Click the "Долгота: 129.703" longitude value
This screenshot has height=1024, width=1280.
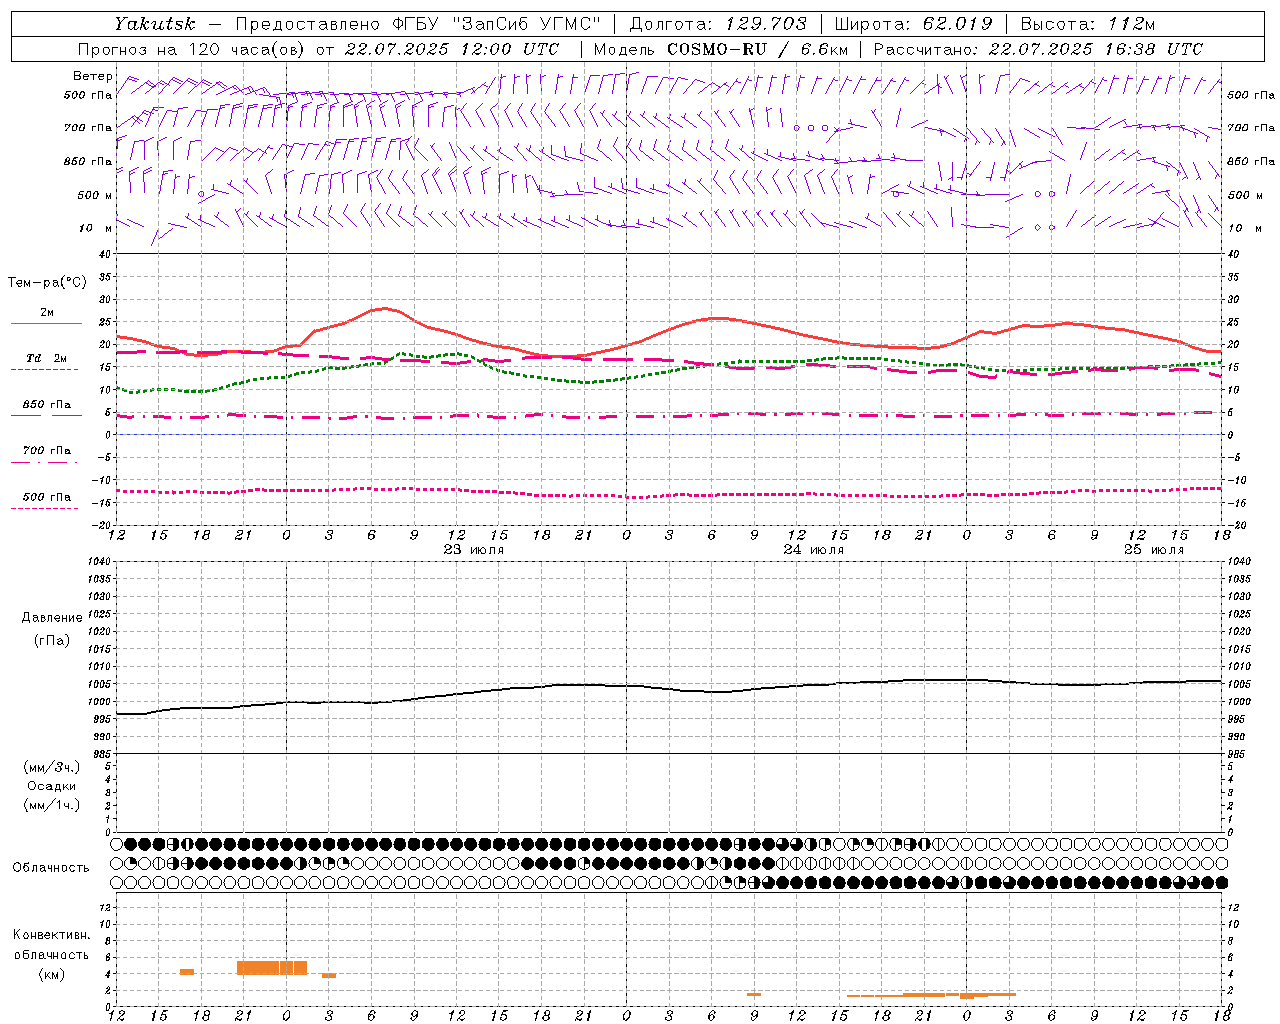(x=718, y=24)
